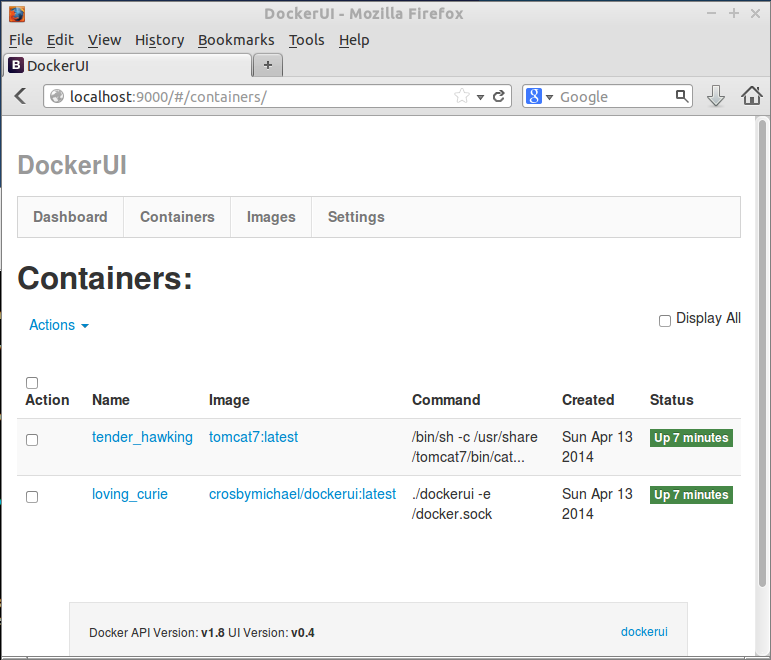This screenshot has width=771, height=660.
Task: Go to home page icon
Action: click(751, 96)
